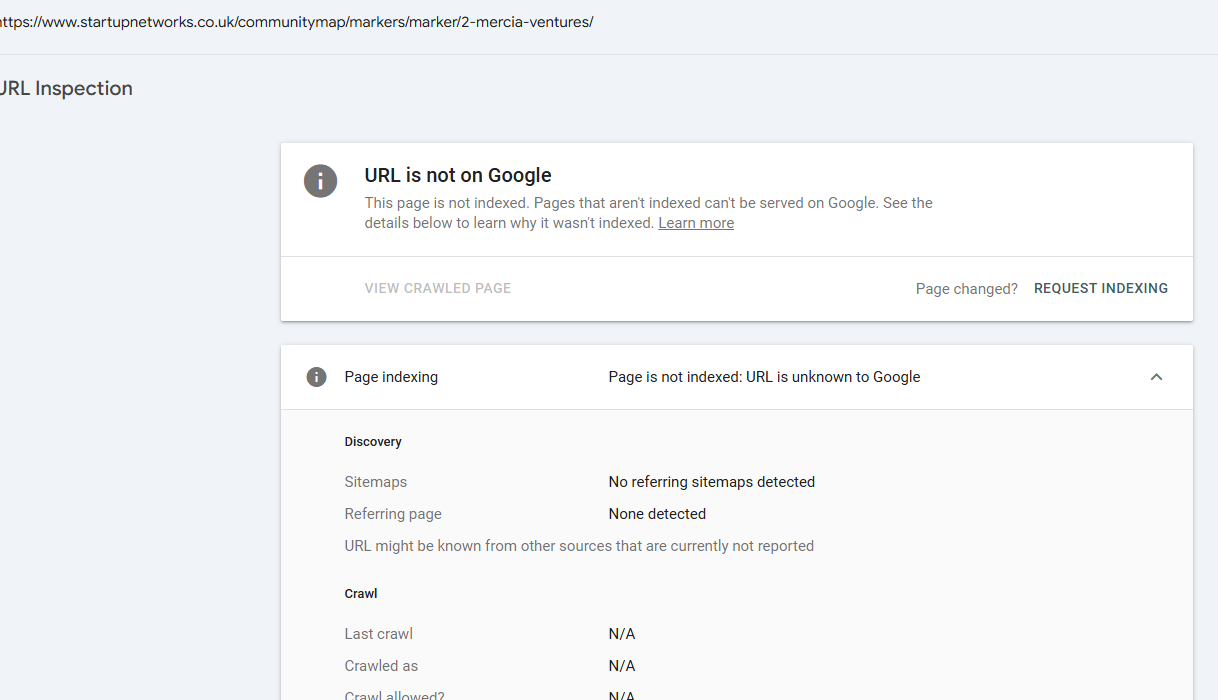The image size is (1218, 700).
Task: Select the Last crawl label
Action: (x=378, y=634)
